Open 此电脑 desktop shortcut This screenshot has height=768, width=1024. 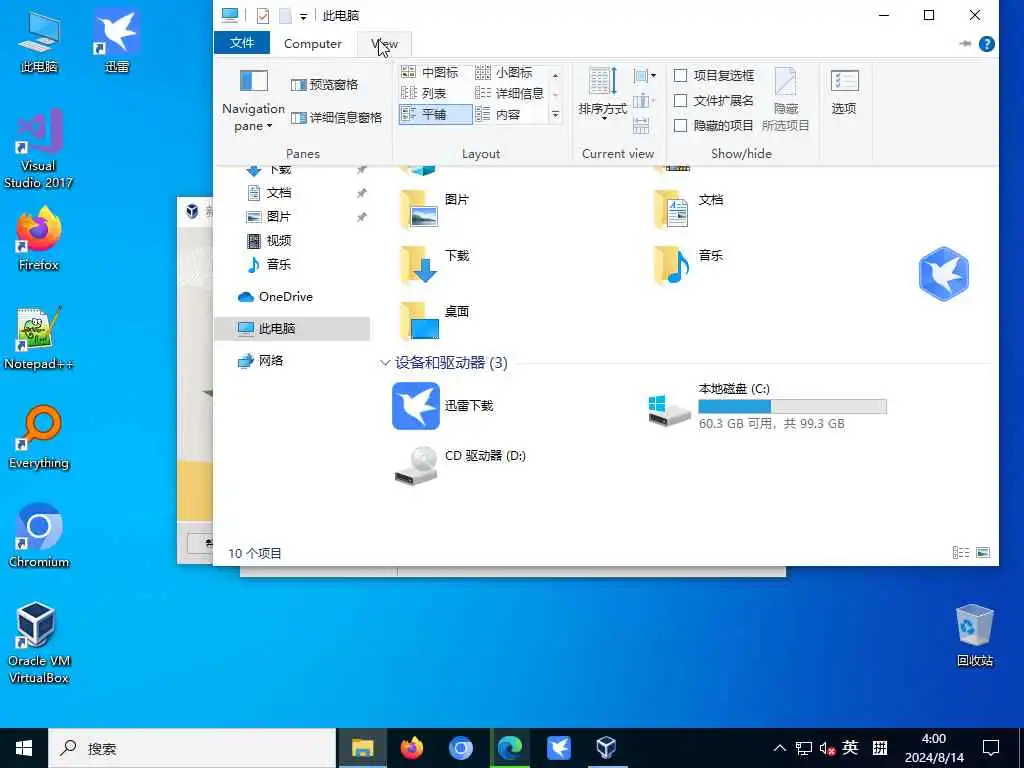point(39,40)
